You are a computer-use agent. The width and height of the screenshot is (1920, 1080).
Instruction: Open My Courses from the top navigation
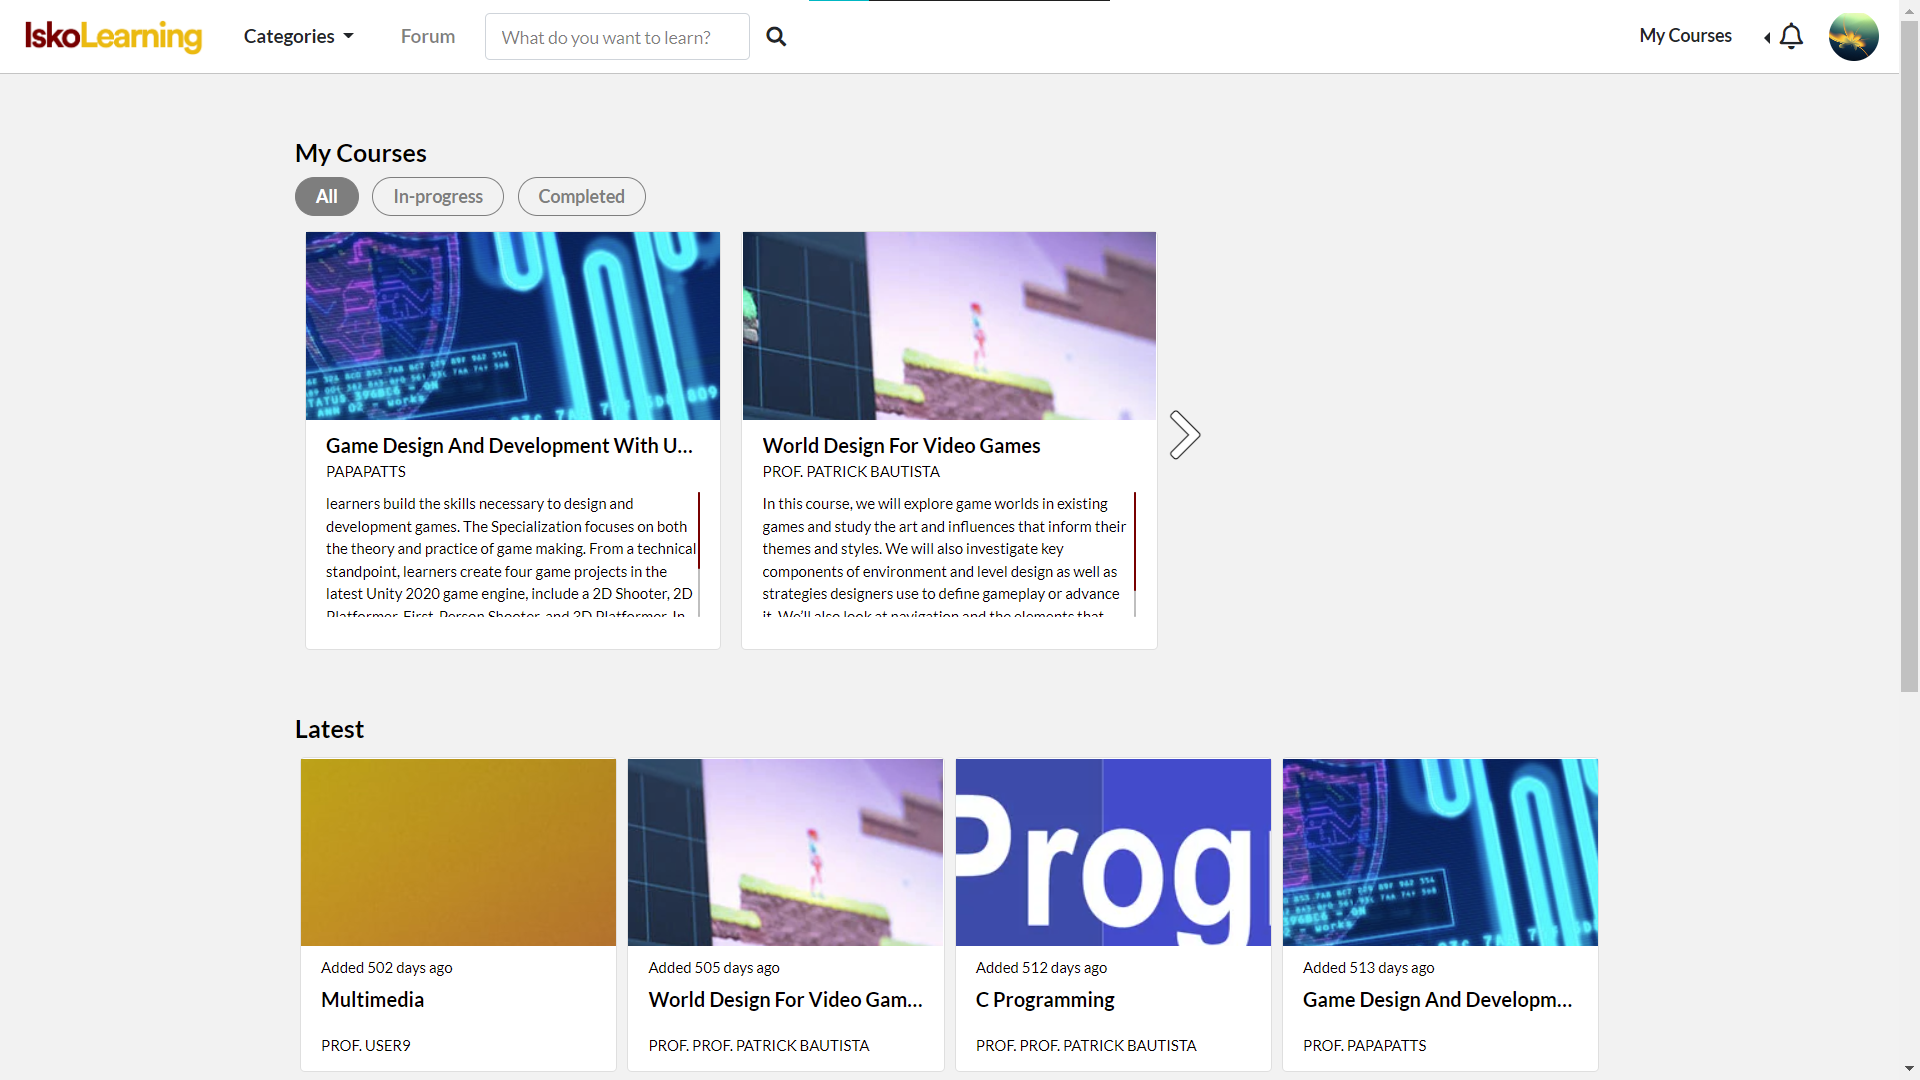coord(1685,36)
